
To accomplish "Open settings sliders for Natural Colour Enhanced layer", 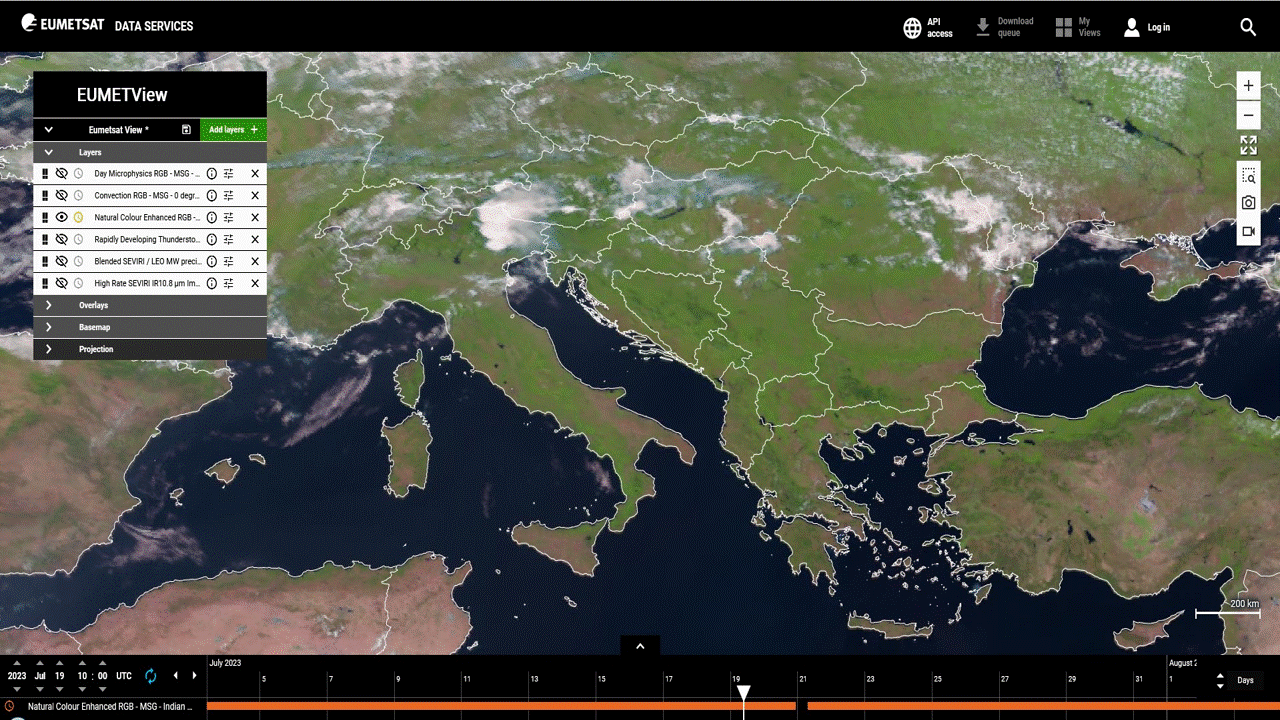I will click(x=229, y=217).
